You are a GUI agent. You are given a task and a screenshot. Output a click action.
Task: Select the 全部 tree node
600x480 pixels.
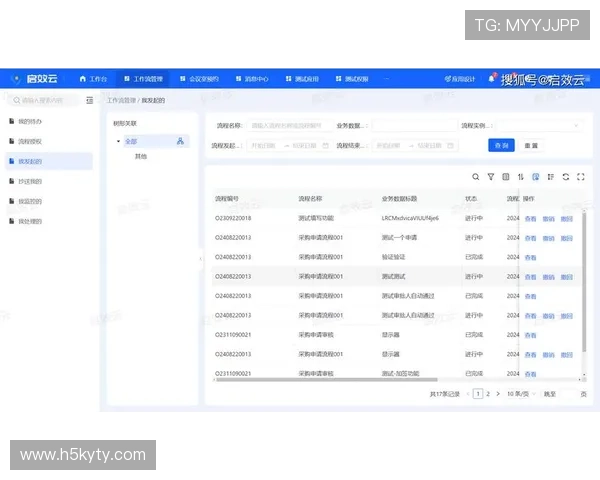point(131,141)
